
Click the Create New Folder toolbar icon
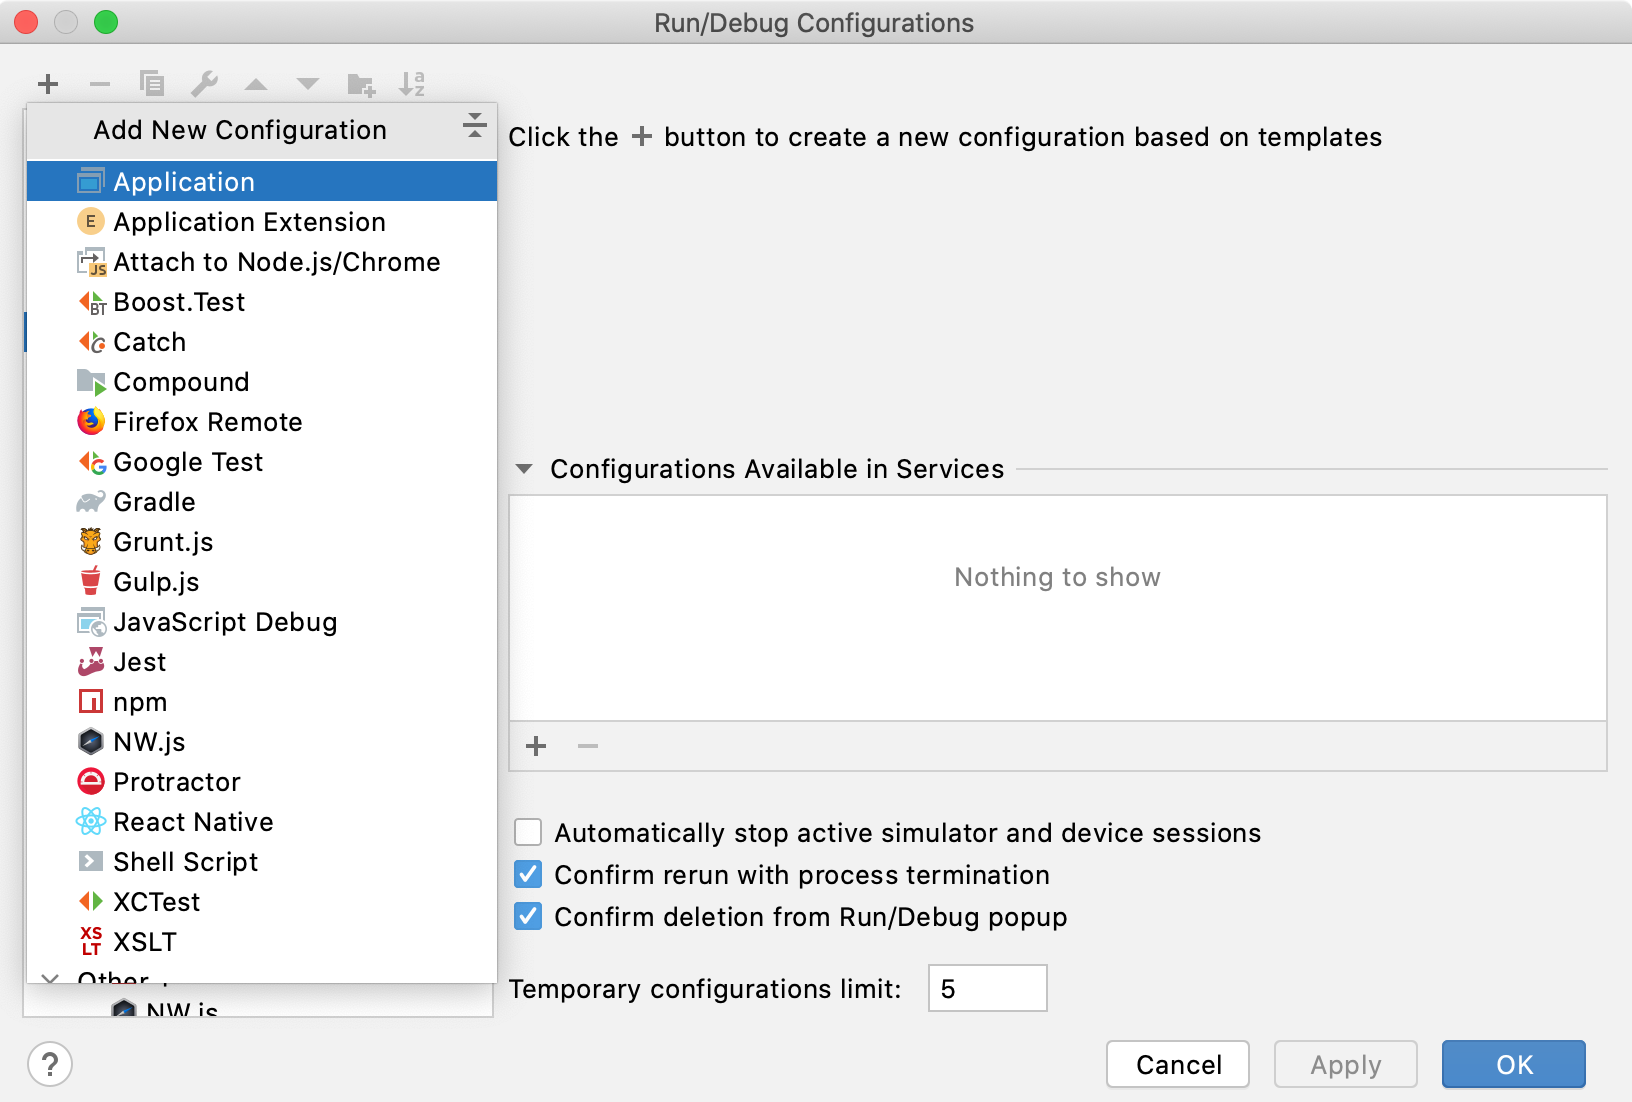click(x=361, y=85)
